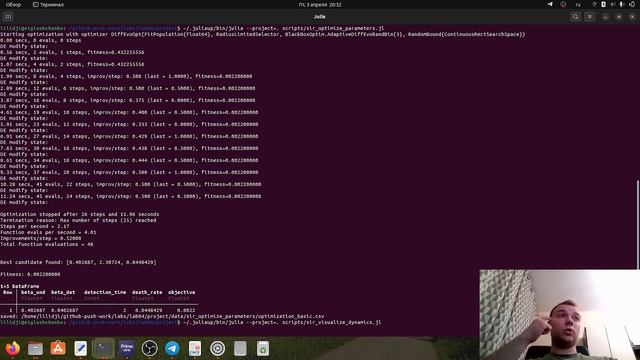Click the 'Fitness: 0.002200000' line

(x=30, y=274)
